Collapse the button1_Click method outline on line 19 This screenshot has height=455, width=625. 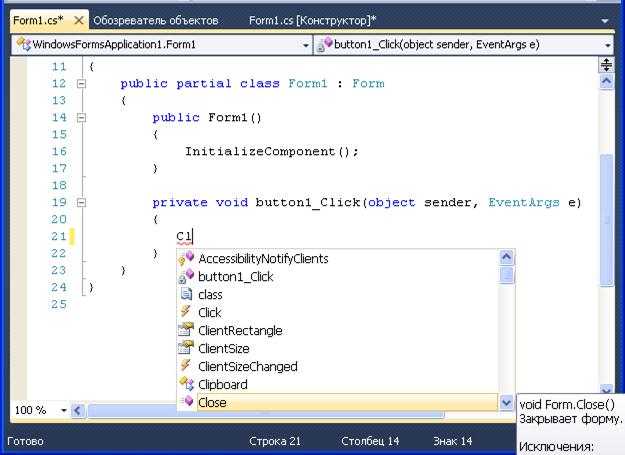click(81, 202)
